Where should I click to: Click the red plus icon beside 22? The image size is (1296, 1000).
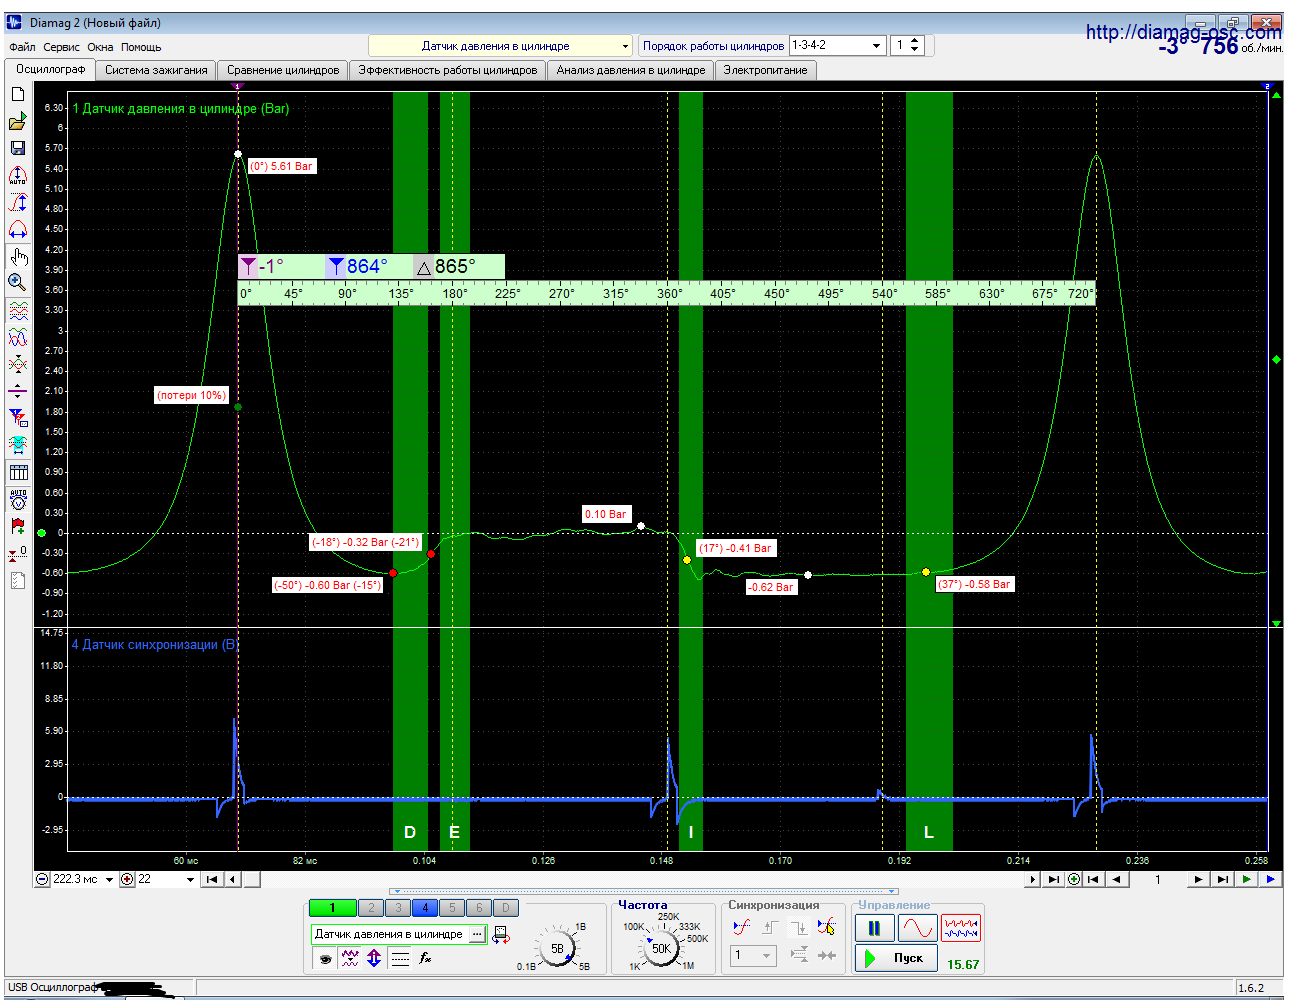tap(127, 880)
